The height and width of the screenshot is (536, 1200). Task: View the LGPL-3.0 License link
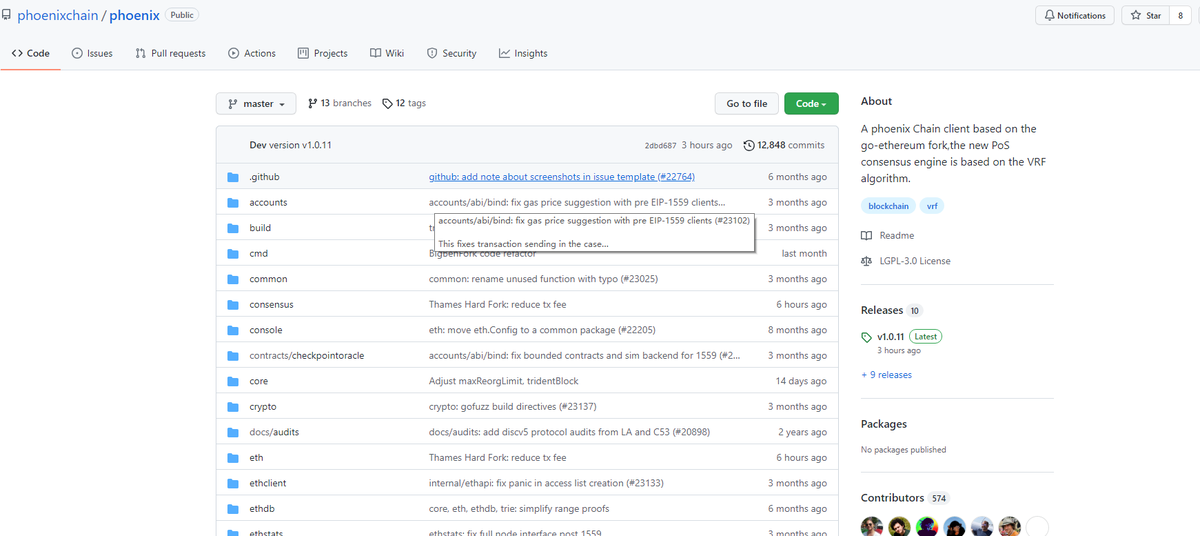point(915,261)
